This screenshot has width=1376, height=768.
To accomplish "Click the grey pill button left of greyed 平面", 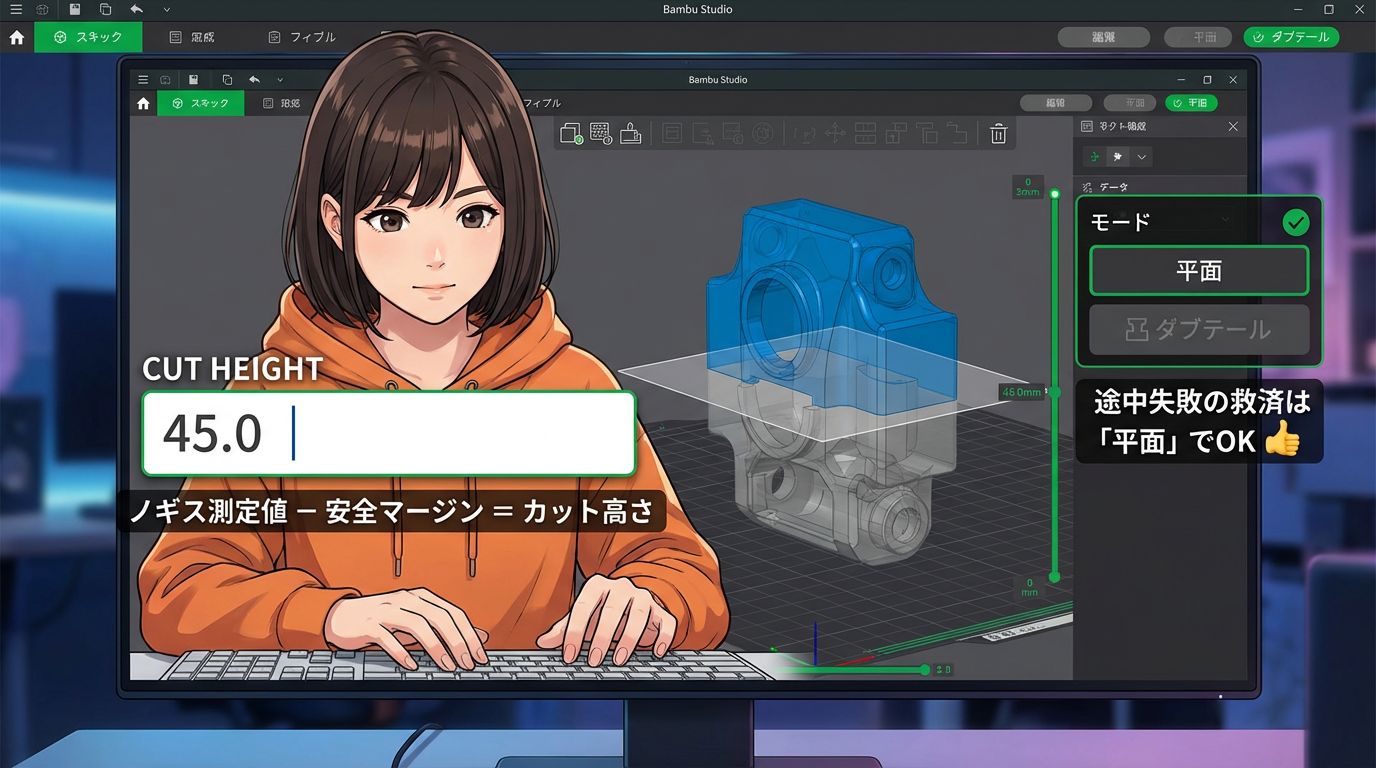I will 1103,37.
